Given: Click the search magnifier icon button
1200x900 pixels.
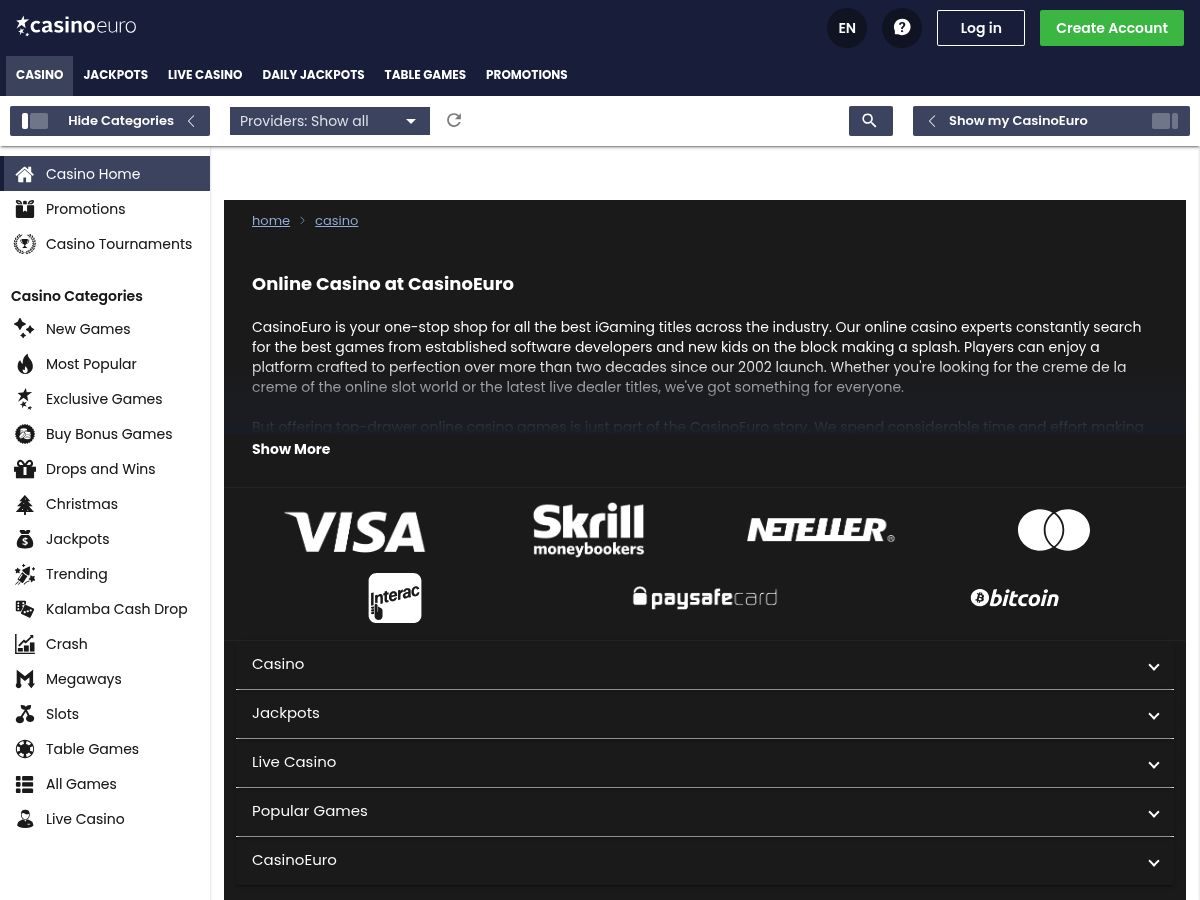Looking at the screenshot, I should (870, 121).
